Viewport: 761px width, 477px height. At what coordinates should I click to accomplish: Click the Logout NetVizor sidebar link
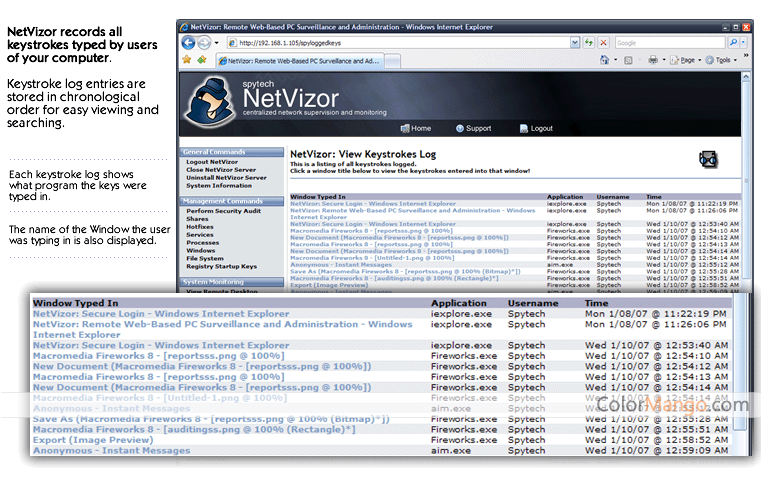pos(212,162)
